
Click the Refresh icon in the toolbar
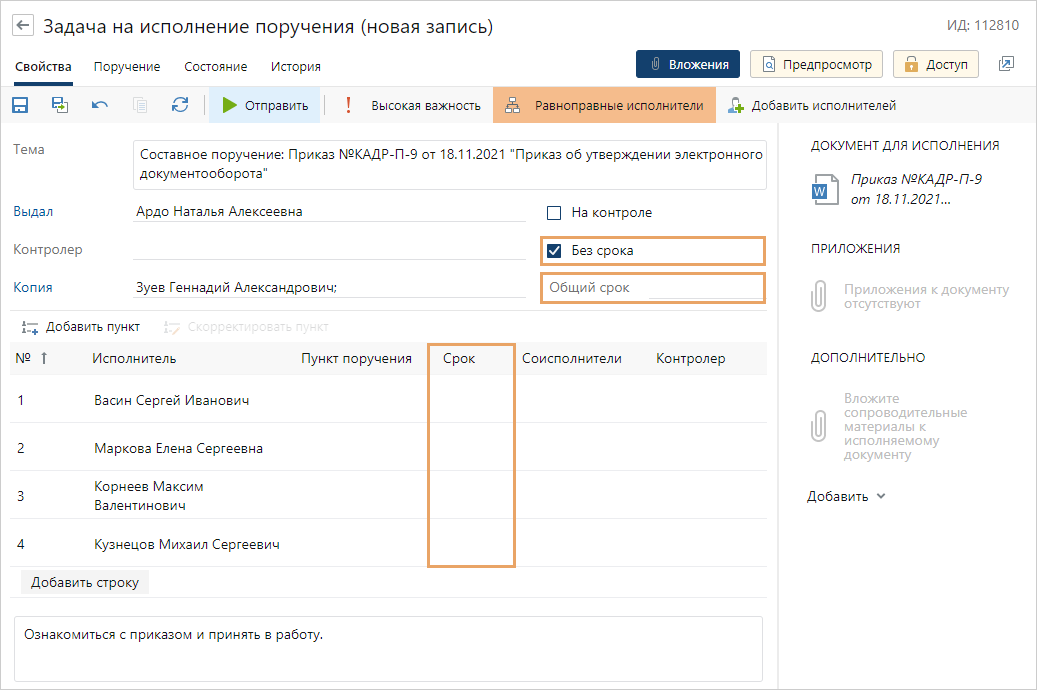click(x=180, y=105)
